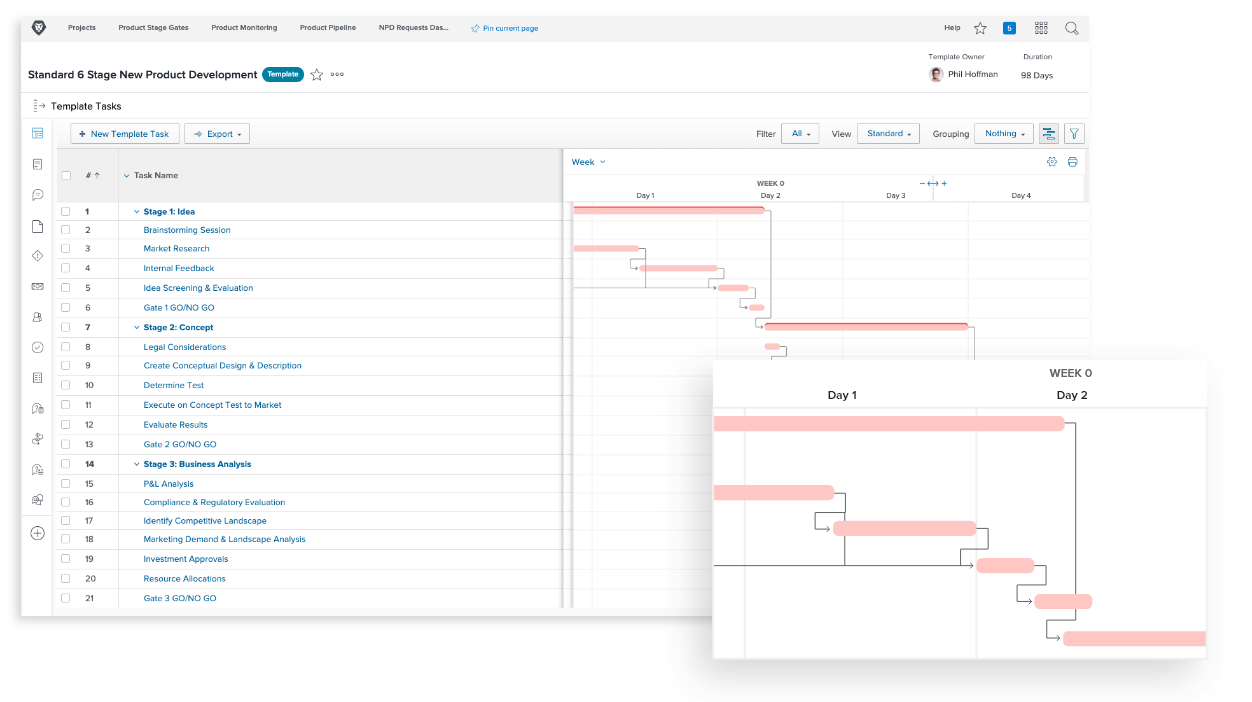Toggle the select-all checkbox in table header
Image resolution: width=1252 pixels, height=702 pixels.
tap(66, 175)
